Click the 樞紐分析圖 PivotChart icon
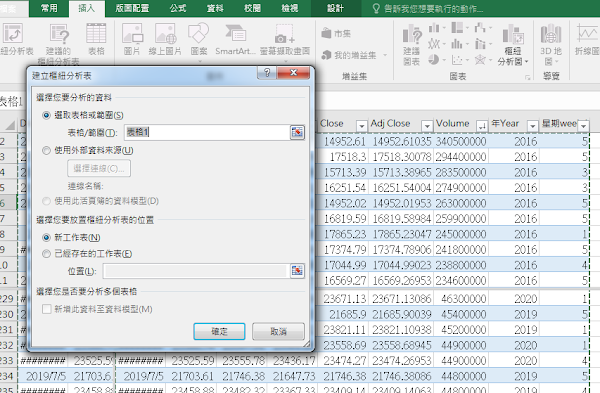Image resolution: width=600 pixels, height=393 pixels. (513, 34)
